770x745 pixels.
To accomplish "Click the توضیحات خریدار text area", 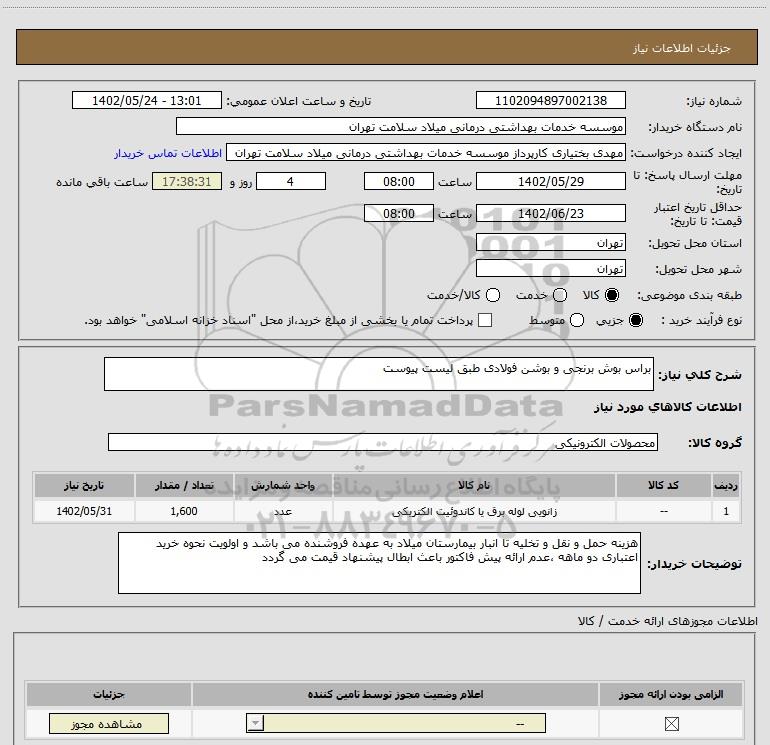I will point(379,563).
